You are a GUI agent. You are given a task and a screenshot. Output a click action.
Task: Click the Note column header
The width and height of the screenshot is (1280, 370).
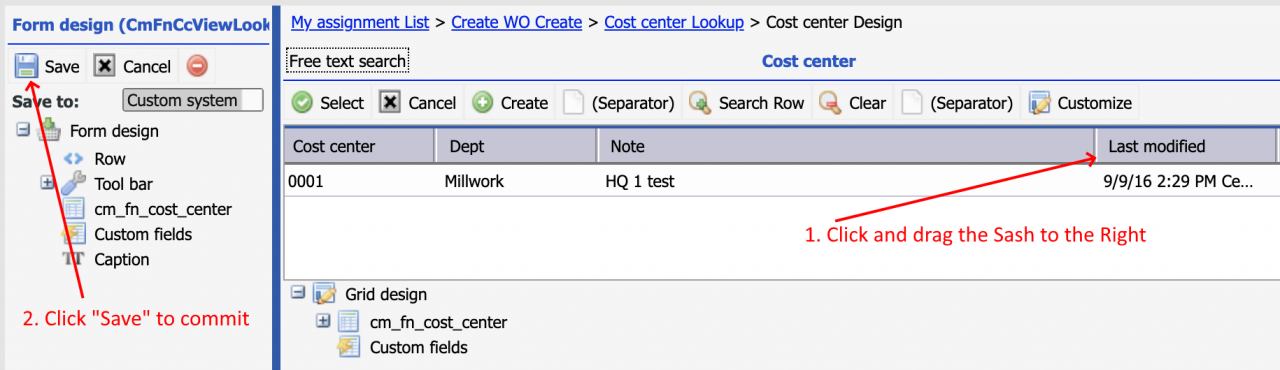pos(846,146)
